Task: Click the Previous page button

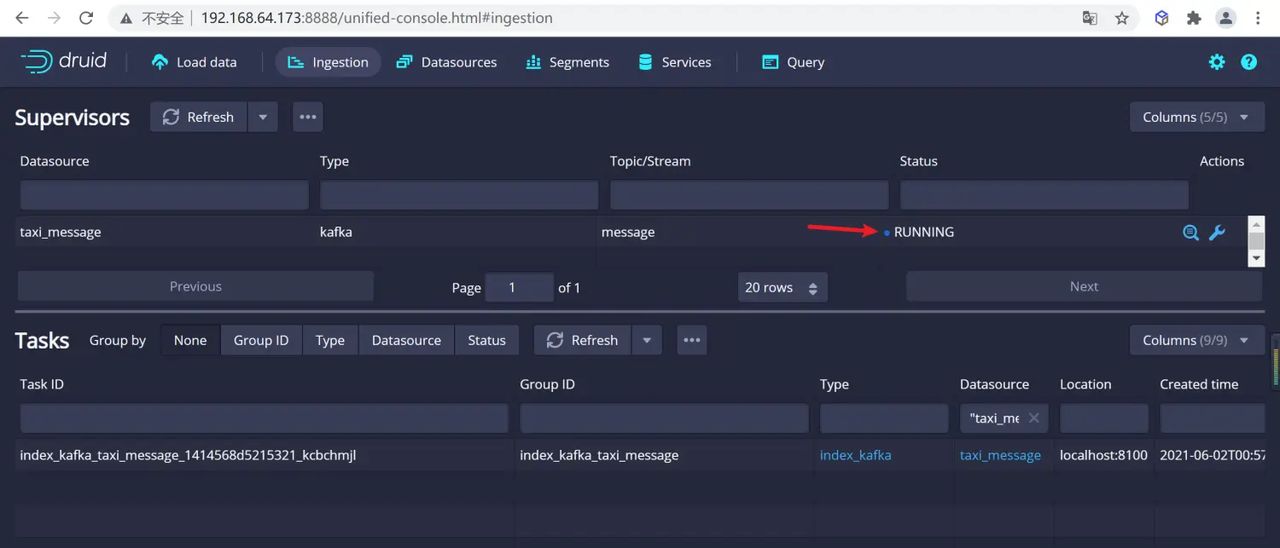Action: (196, 286)
